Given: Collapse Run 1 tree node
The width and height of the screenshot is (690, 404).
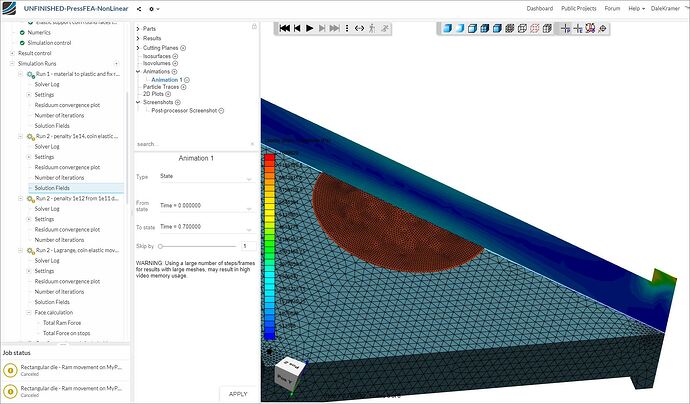Looking at the screenshot, I should 21,74.
